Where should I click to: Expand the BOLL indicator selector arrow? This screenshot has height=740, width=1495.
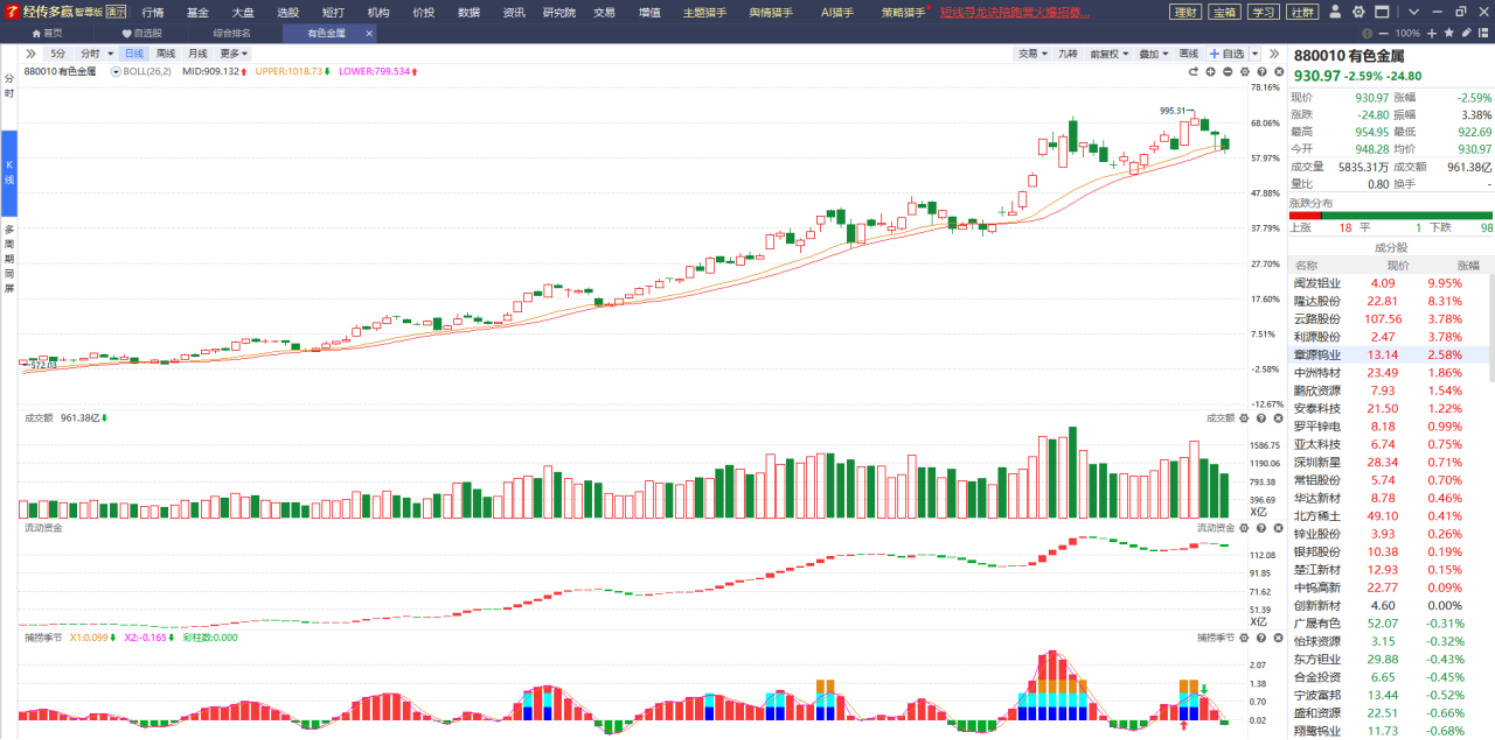[116, 72]
